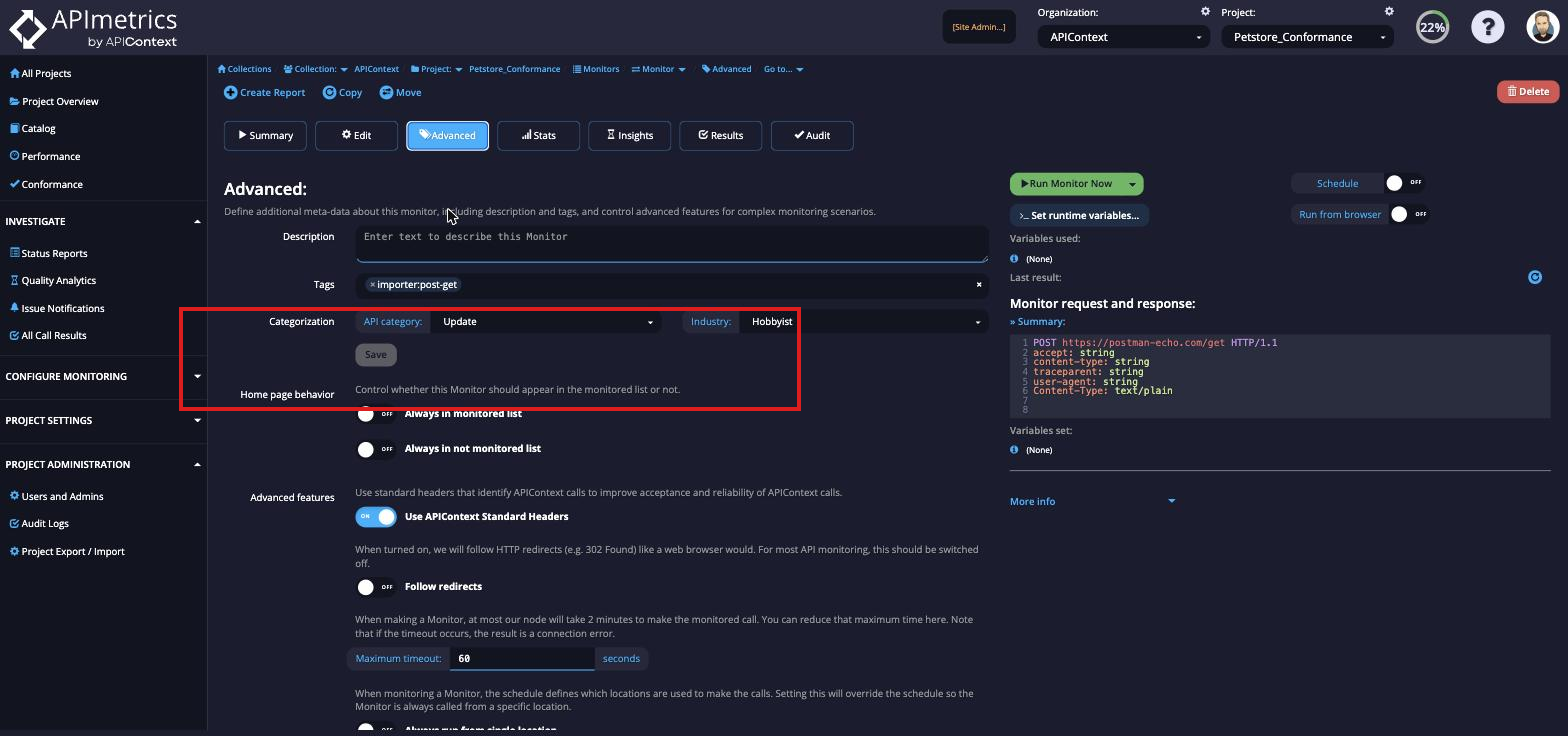This screenshot has width=1568, height=736.
Task: Open Run Monitor Now dropdown arrow
Action: click(1132, 184)
